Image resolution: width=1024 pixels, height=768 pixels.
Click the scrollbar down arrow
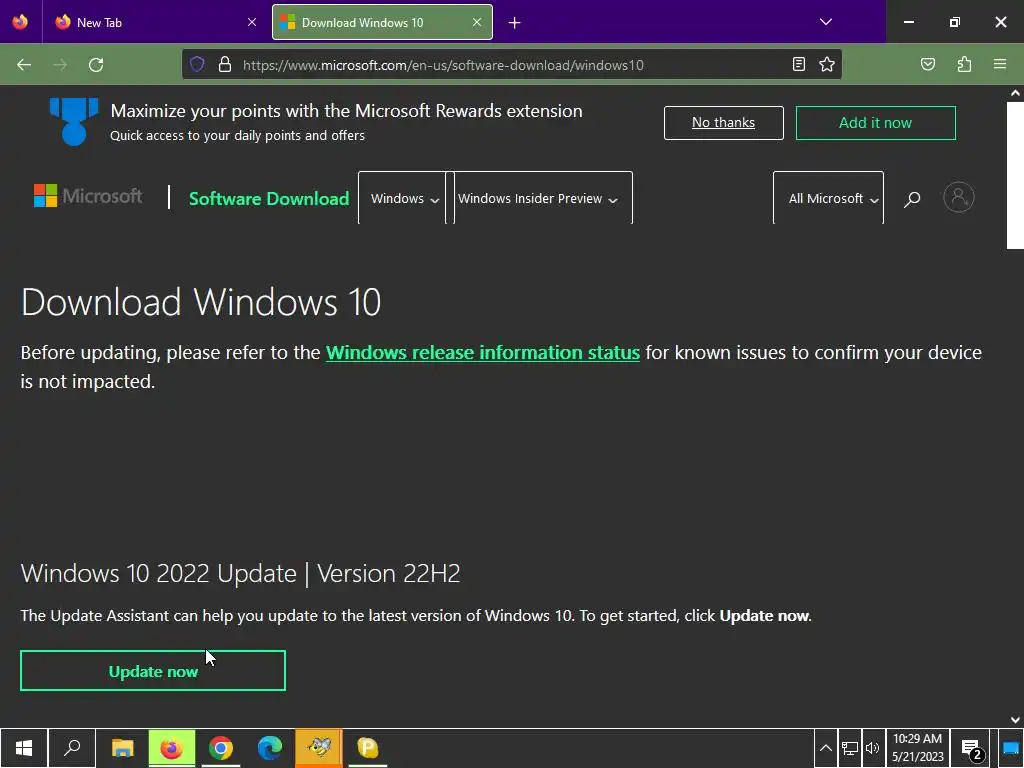coord(1015,720)
